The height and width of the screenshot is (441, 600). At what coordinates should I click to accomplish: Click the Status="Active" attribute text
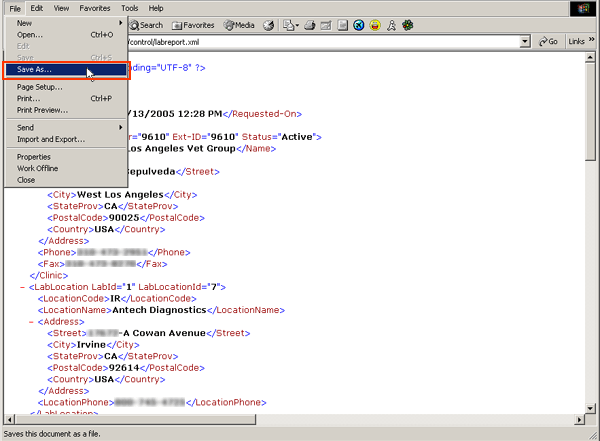pyautogui.click(x=279, y=137)
